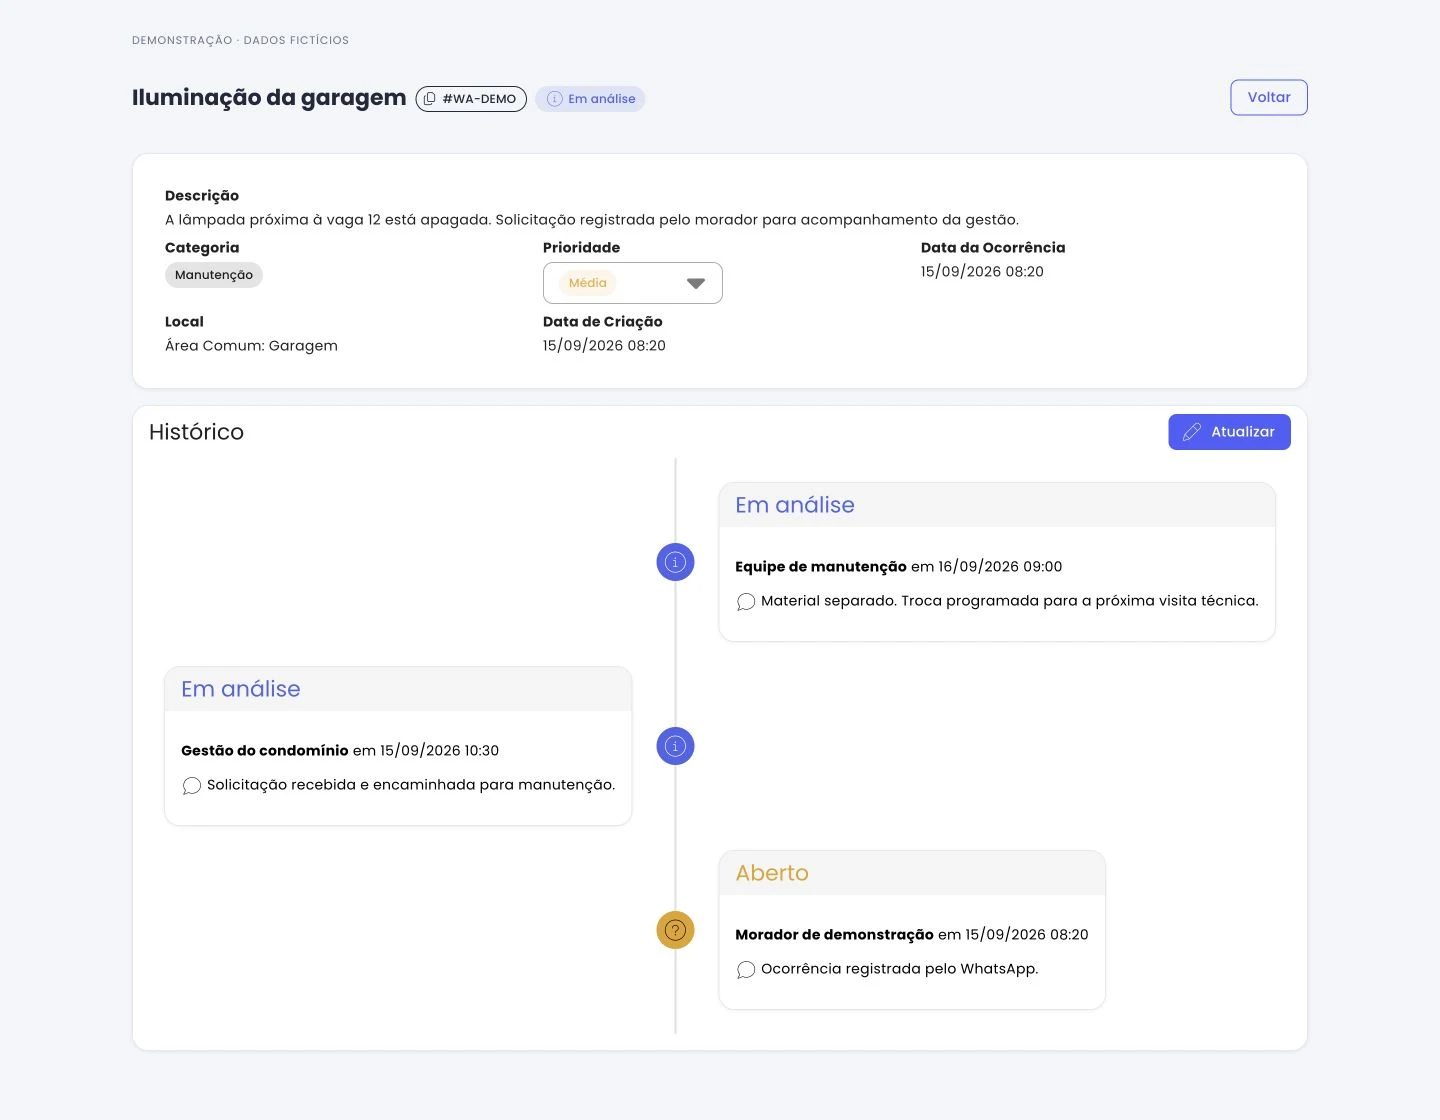Click the Em análise heading above Gestão do condomínio
1440x1120 pixels.
241,689
